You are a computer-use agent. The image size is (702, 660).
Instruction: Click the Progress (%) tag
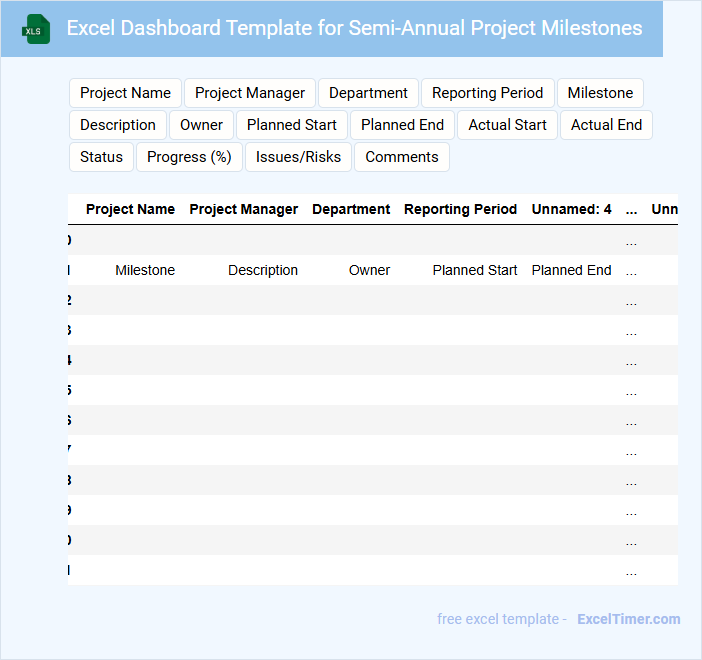click(x=189, y=157)
